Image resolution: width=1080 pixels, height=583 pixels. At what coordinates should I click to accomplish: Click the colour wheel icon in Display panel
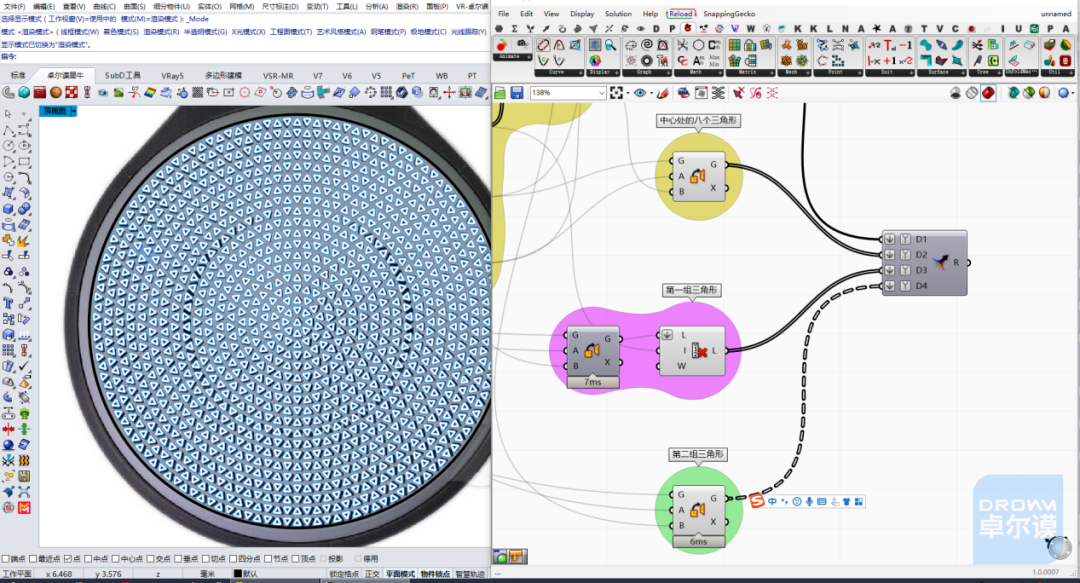pos(594,61)
